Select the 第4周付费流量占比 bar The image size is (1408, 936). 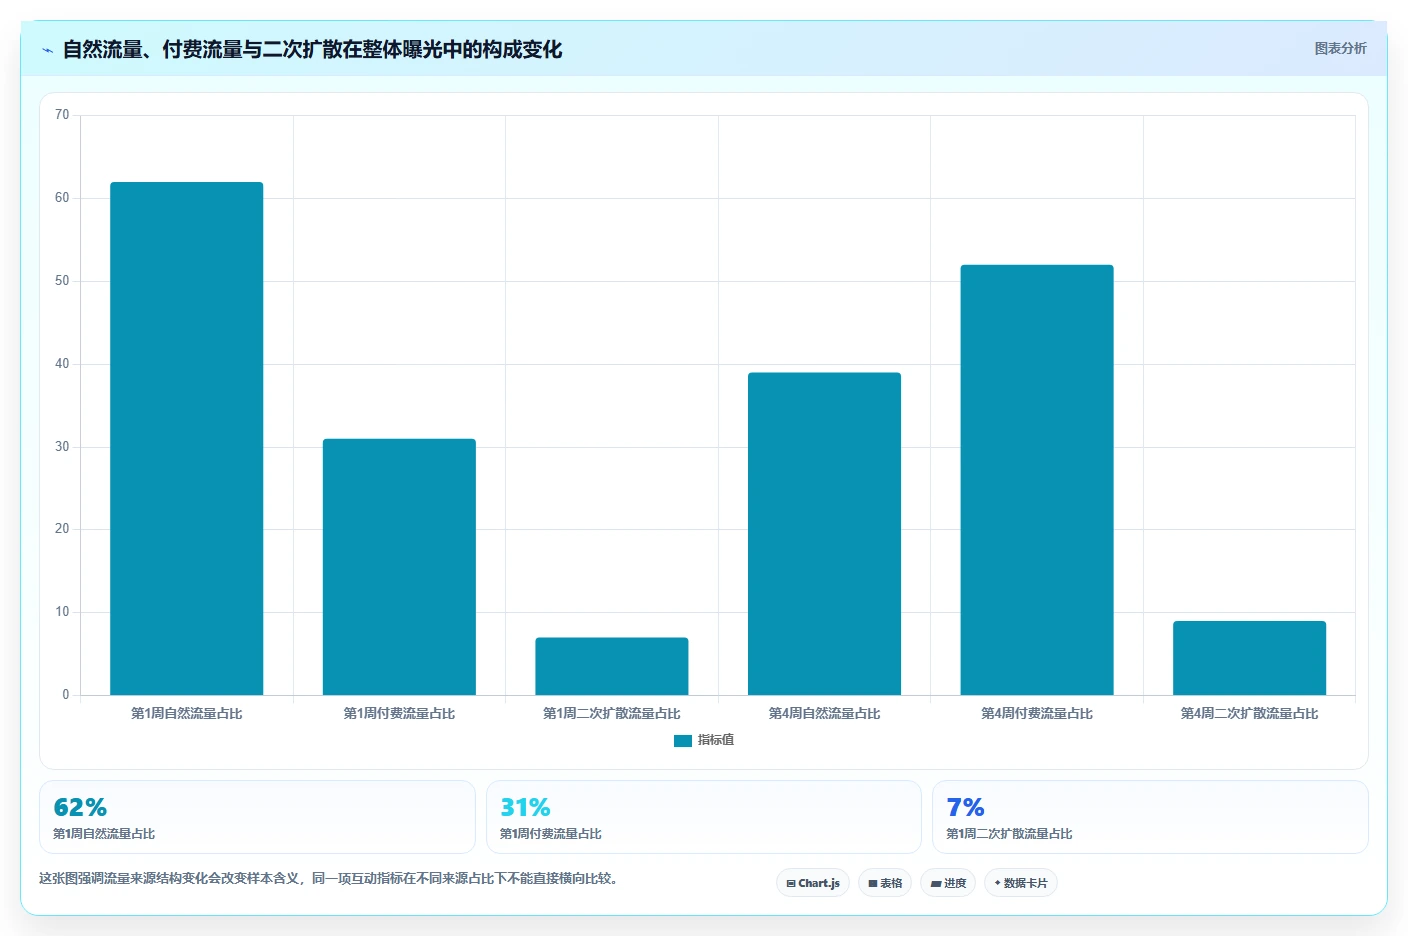[x=1037, y=480]
